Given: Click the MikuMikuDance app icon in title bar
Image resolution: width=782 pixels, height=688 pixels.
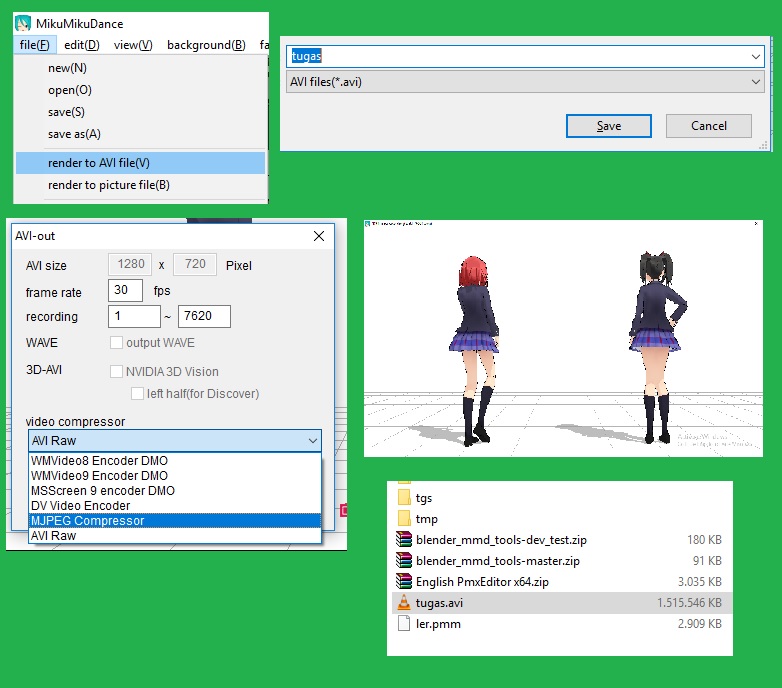Looking at the screenshot, I should (23, 23).
